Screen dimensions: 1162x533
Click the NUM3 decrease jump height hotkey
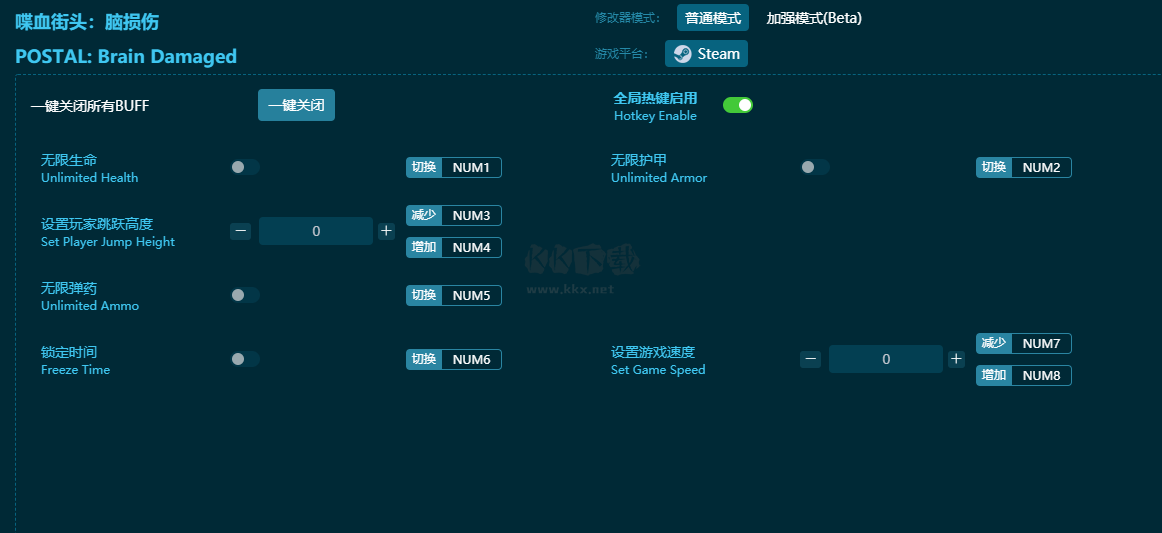click(454, 216)
